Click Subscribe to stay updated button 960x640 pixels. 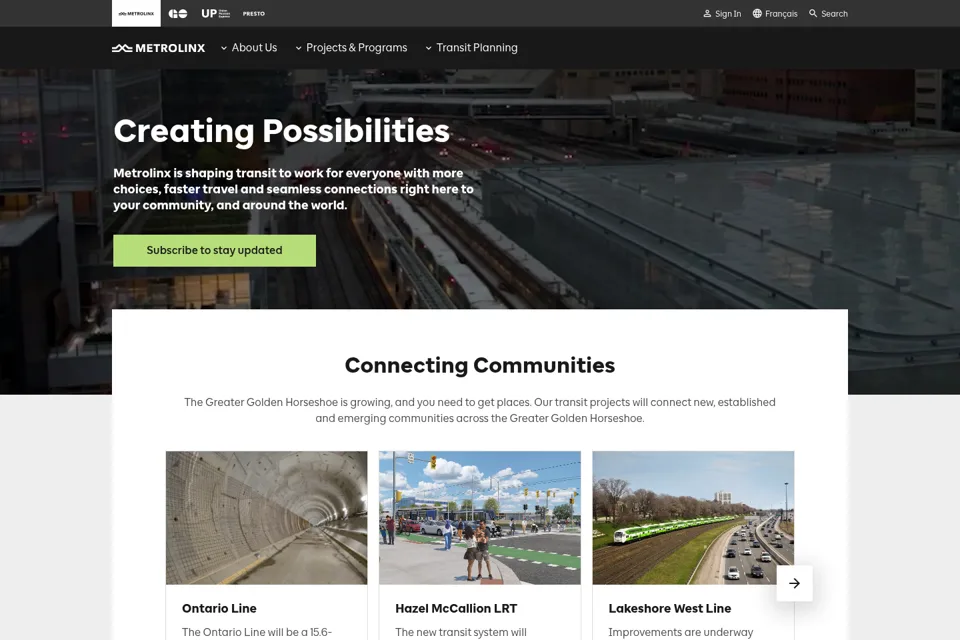[x=214, y=250]
